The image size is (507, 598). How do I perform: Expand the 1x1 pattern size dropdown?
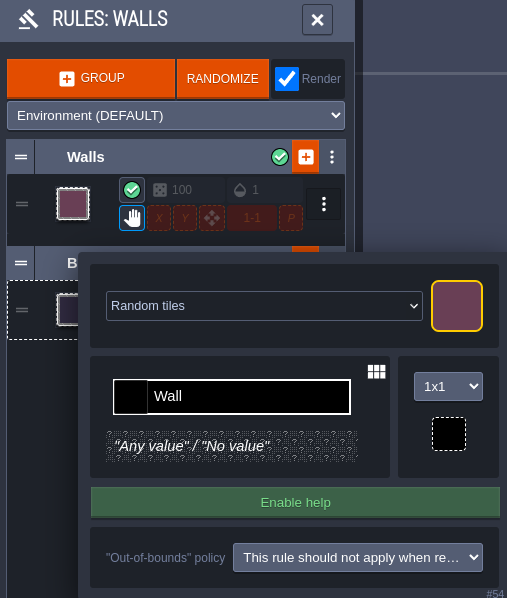448,387
